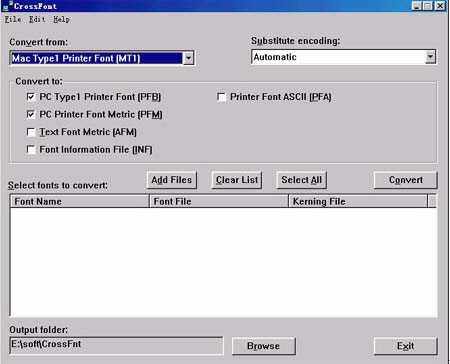Viewport: 450px width, 364px height.
Task: Uncheck PC Printer Font Metric (PFM)
Action: [x=31, y=115]
